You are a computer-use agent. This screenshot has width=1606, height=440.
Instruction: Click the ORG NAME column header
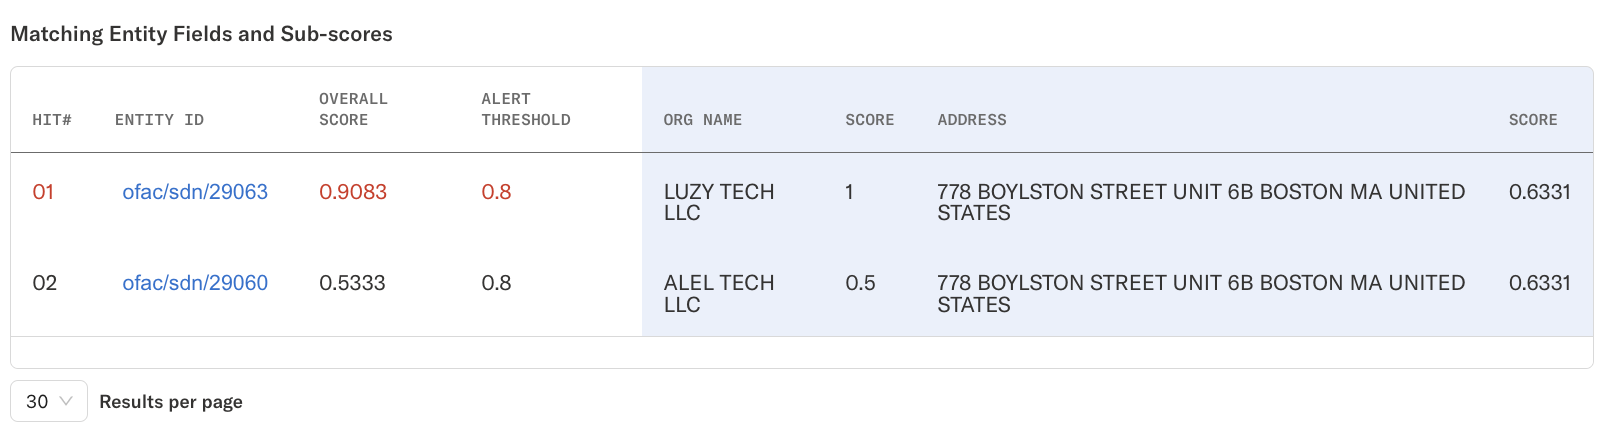pyautogui.click(x=702, y=120)
